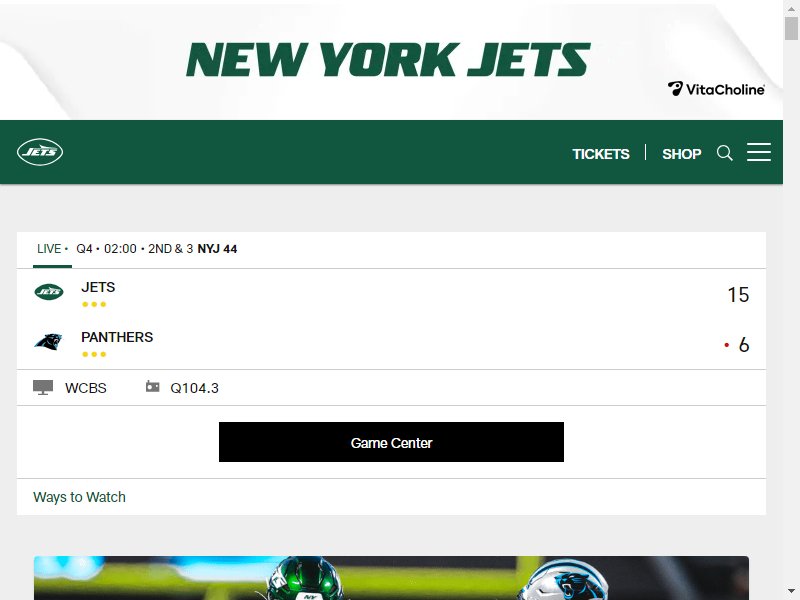800x600 pixels.
Task: Click the scrollbar down arrow
Action: 791,591
